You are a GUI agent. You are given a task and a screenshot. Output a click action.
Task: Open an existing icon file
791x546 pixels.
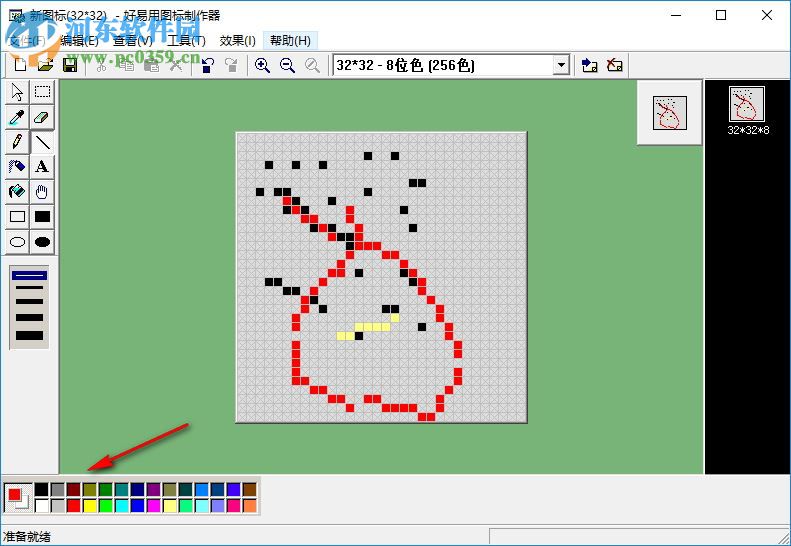coord(45,65)
